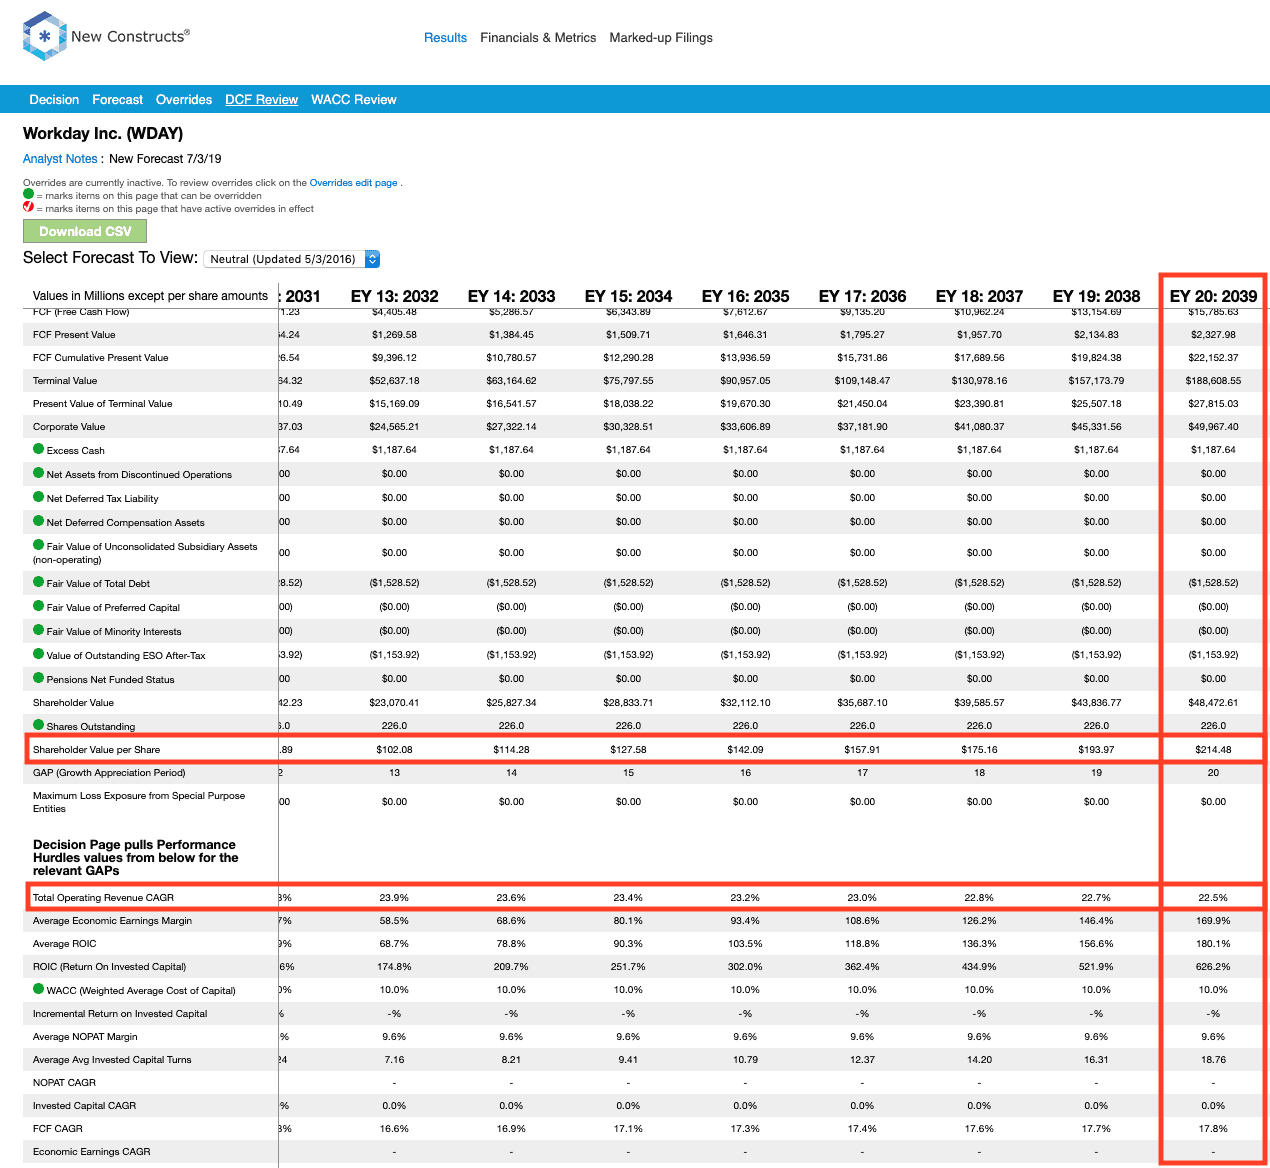Image resolution: width=1270 pixels, height=1168 pixels.
Task: Click green dot for Fair Value of Minority Interests
Action: [x=39, y=630]
